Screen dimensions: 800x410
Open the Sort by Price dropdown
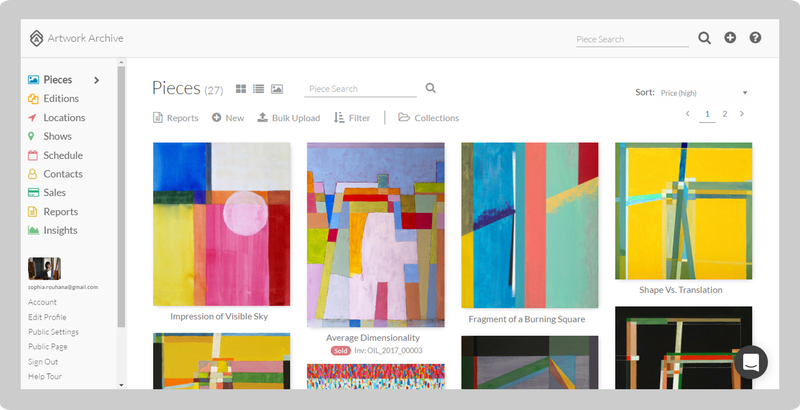coord(704,93)
